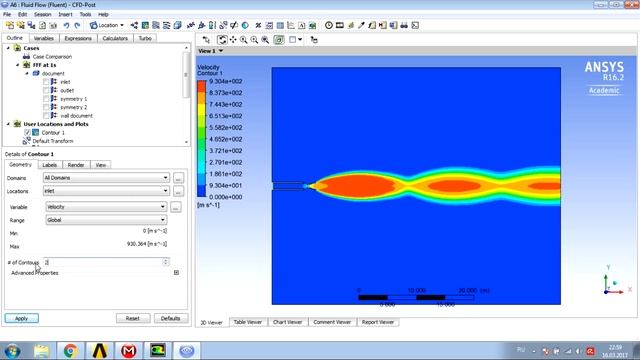Expand the Advanced Properties section
Screen dimensions: 640x360
coord(176,273)
